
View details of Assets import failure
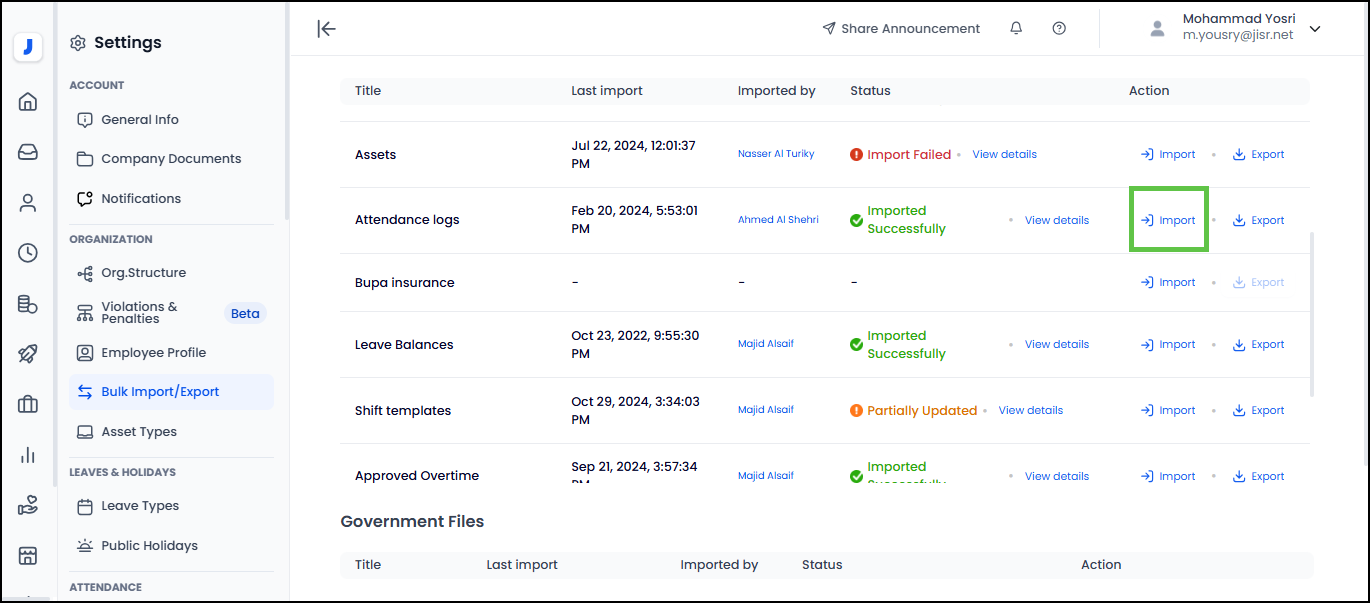pos(1004,155)
